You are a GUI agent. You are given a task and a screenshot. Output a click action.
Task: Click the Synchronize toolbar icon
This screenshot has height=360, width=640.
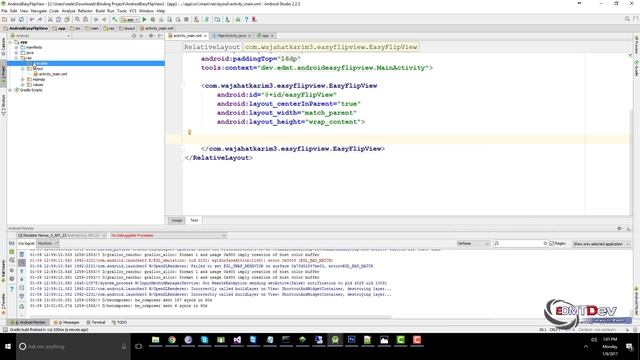click(21, 20)
